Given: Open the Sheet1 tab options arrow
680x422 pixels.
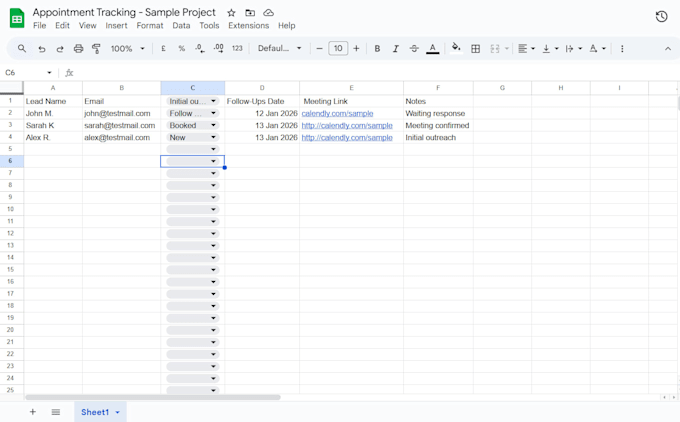Looking at the screenshot, I should coord(118,412).
